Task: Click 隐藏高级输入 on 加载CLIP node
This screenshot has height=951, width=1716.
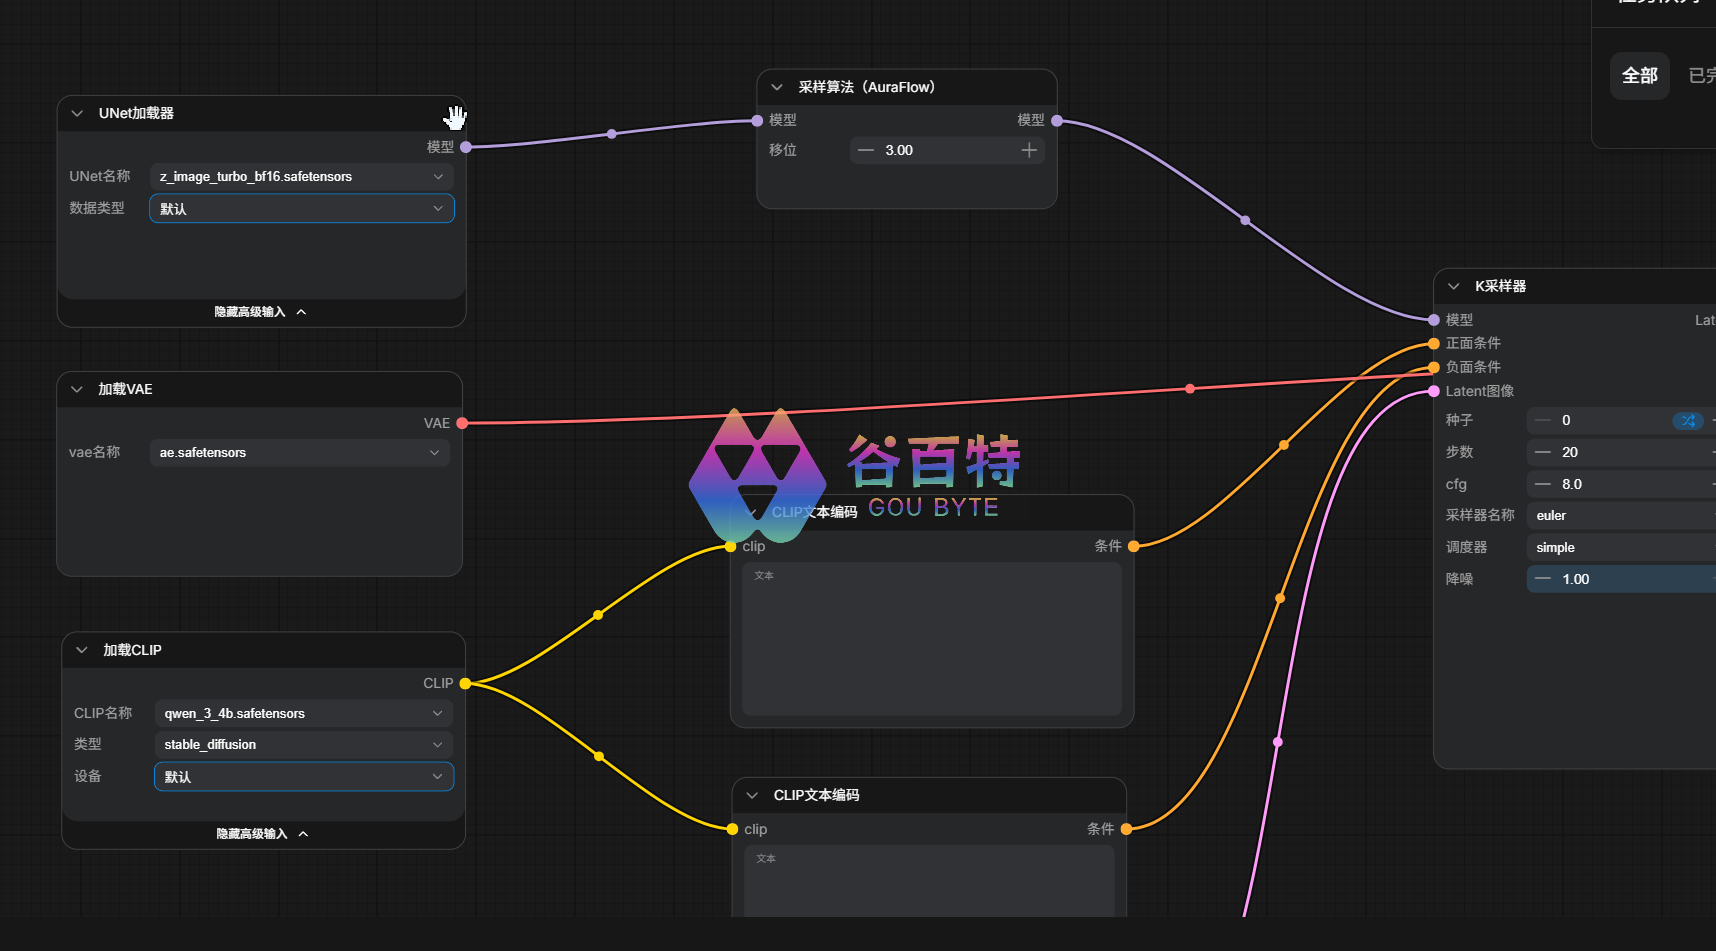Action: 263,834
